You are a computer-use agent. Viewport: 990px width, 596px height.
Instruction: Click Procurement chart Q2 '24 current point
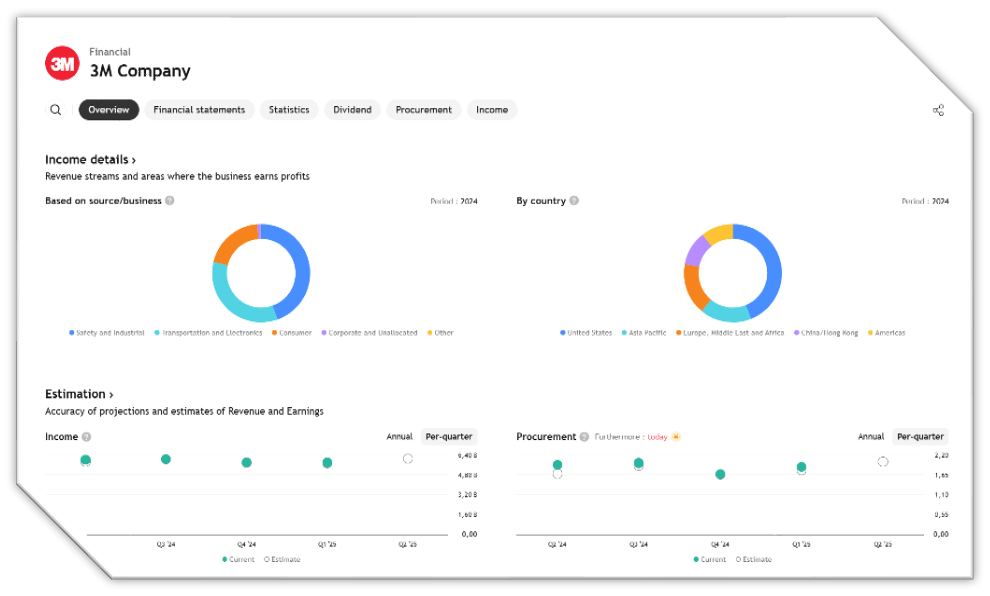click(557, 465)
